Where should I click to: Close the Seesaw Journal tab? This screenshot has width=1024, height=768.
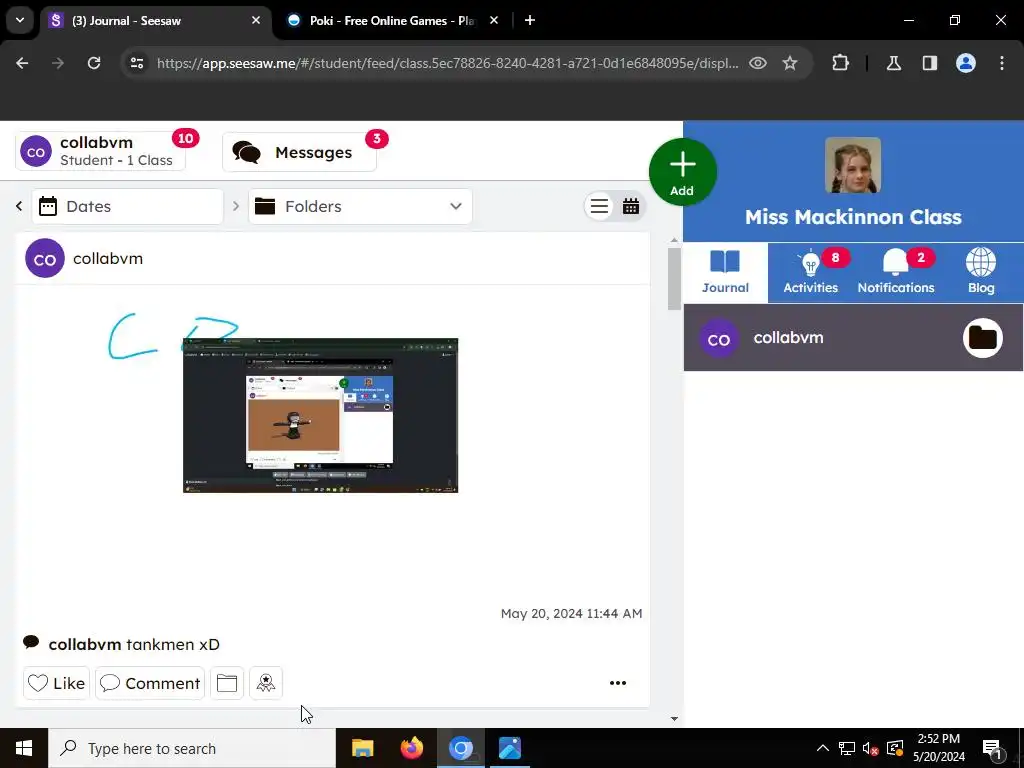pos(256,21)
